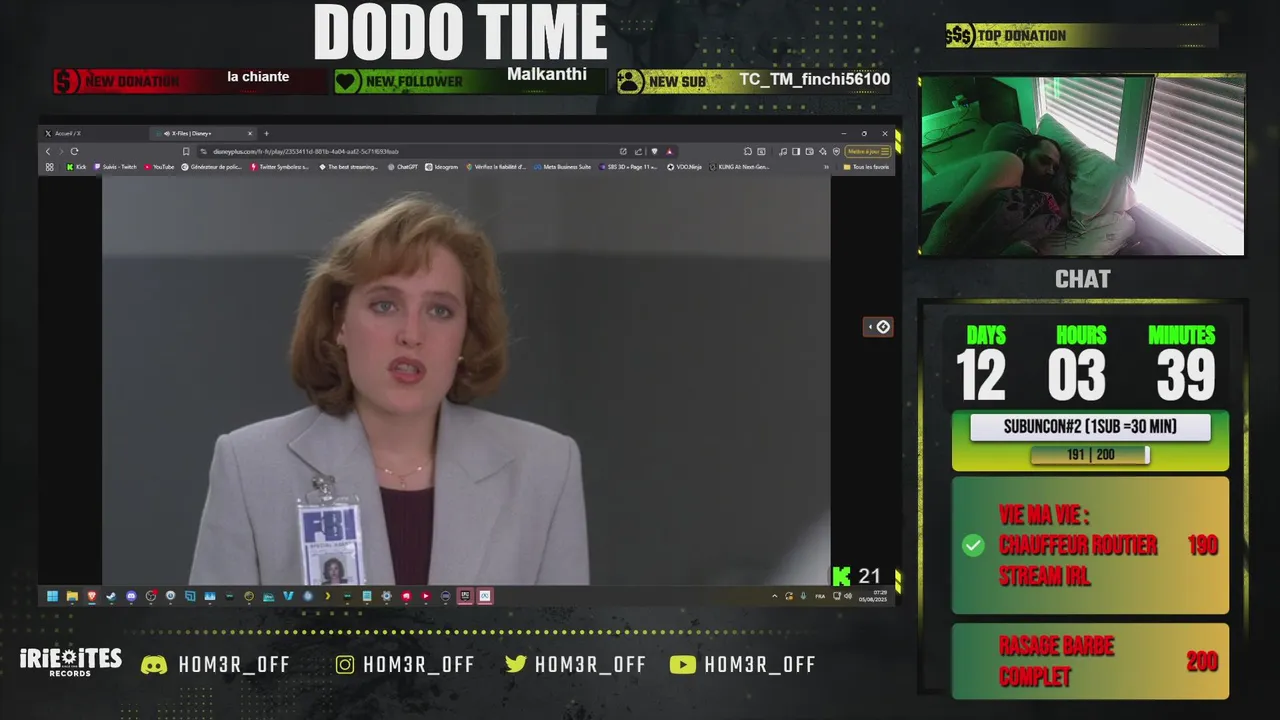1280x720 pixels.
Task: Close the X-Files Disney+ tab
Action: click(x=250, y=133)
